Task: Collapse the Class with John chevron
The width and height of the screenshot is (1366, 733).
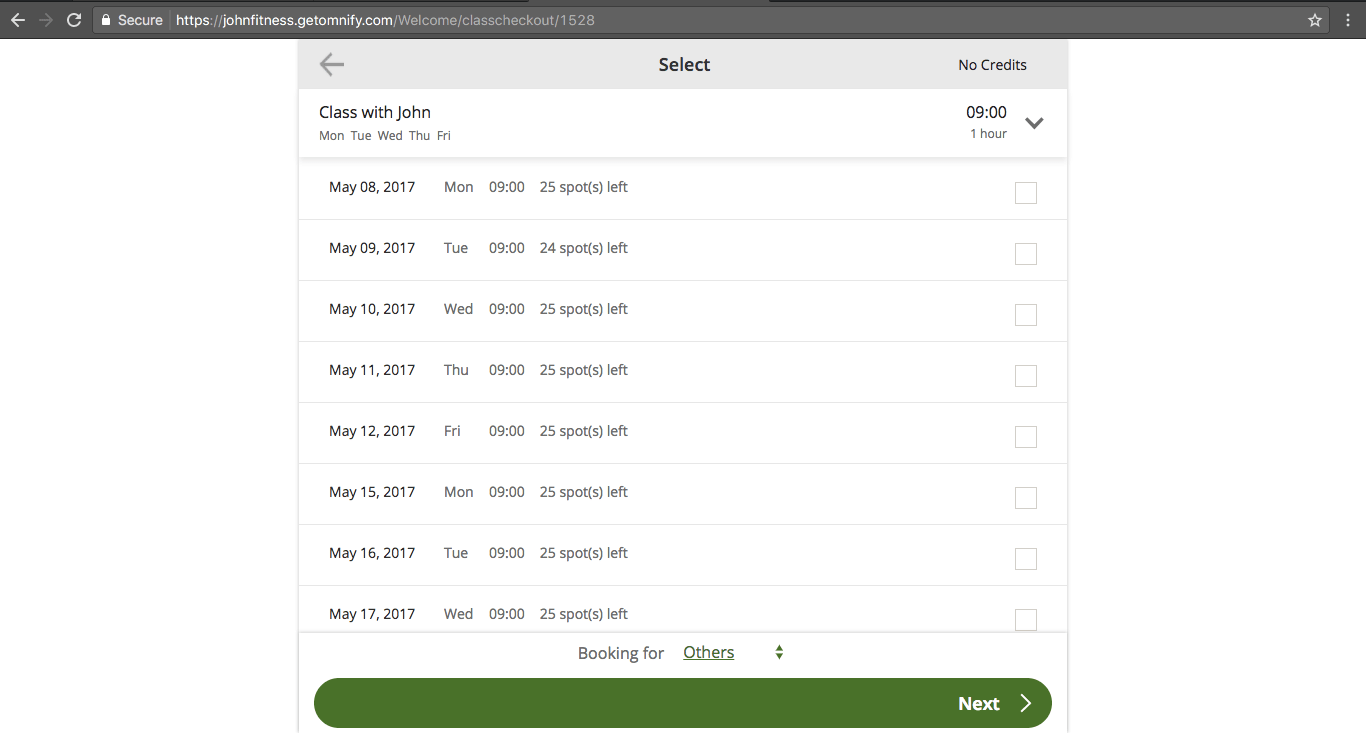Action: click(1035, 123)
